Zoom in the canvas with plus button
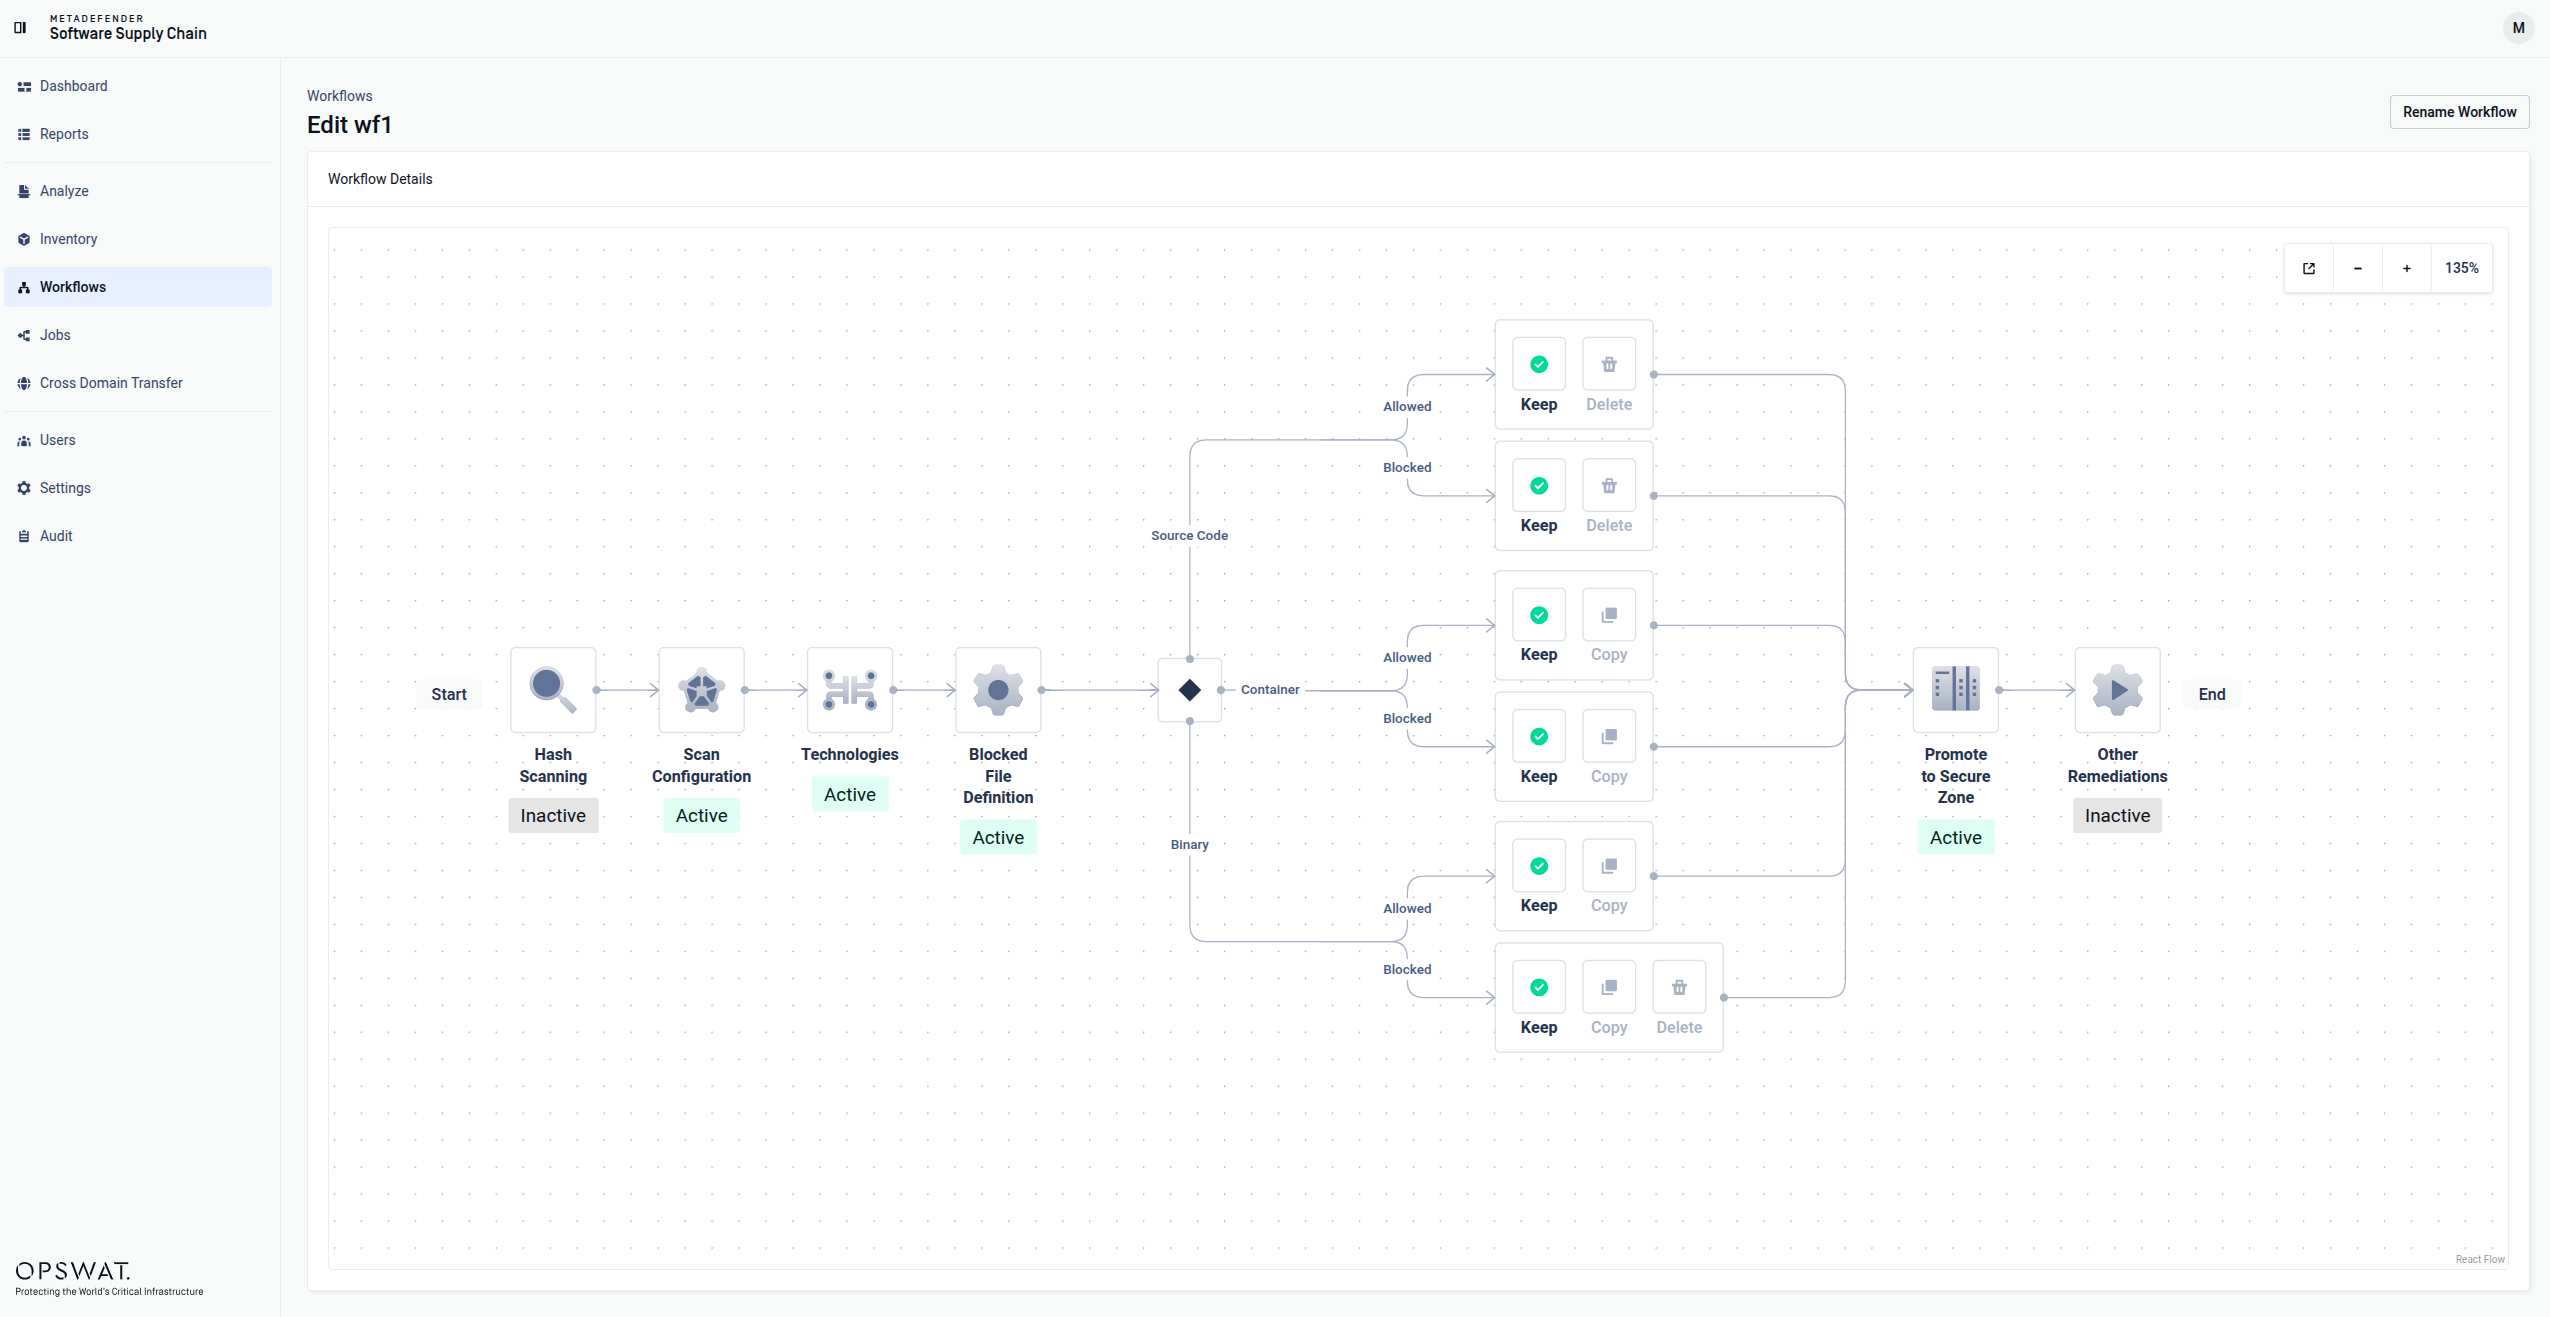The width and height of the screenshot is (2550, 1317). (2407, 268)
